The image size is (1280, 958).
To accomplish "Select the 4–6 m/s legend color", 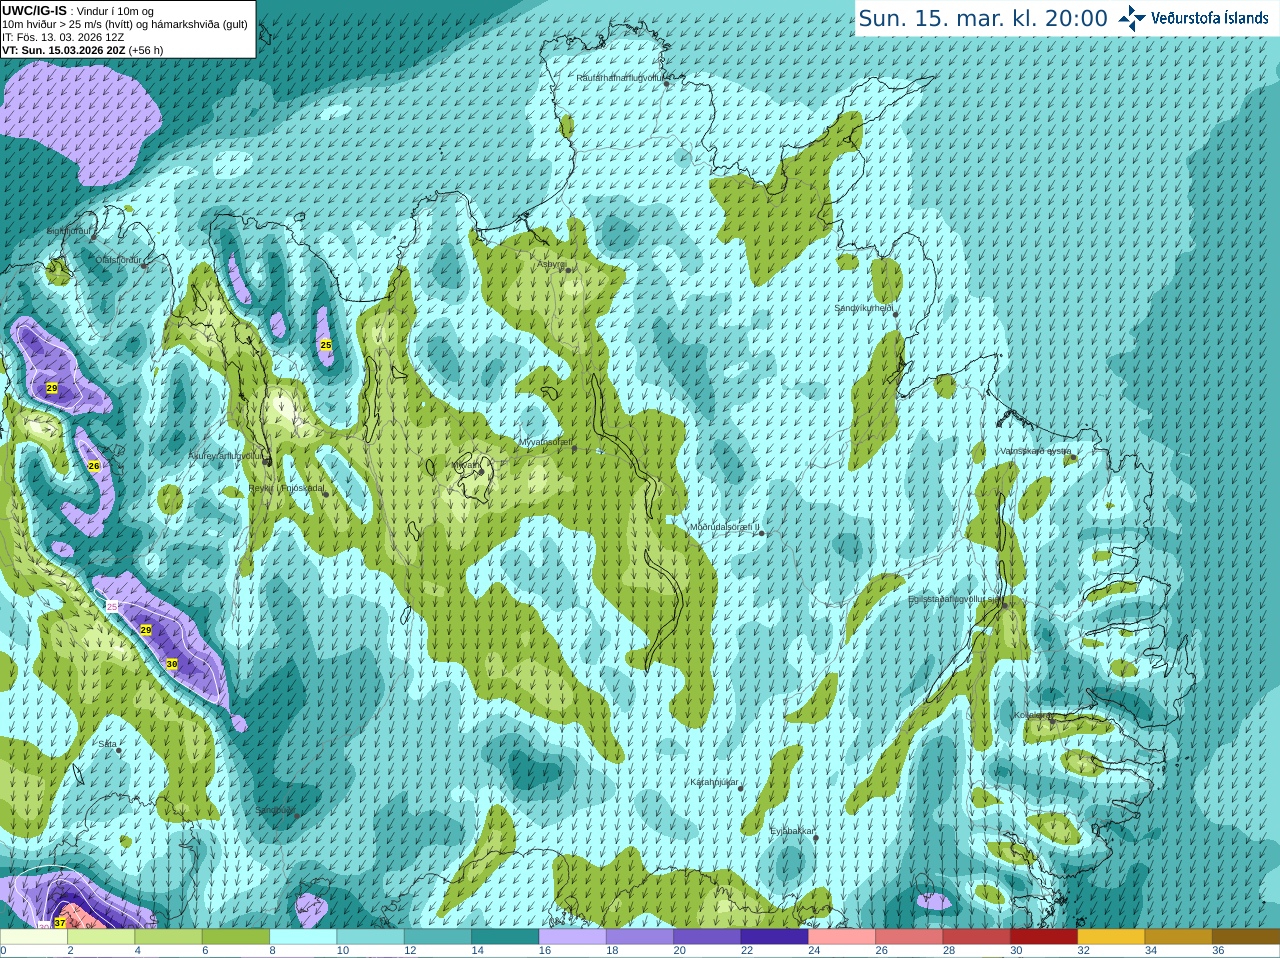I will click(x=168, y=937).
